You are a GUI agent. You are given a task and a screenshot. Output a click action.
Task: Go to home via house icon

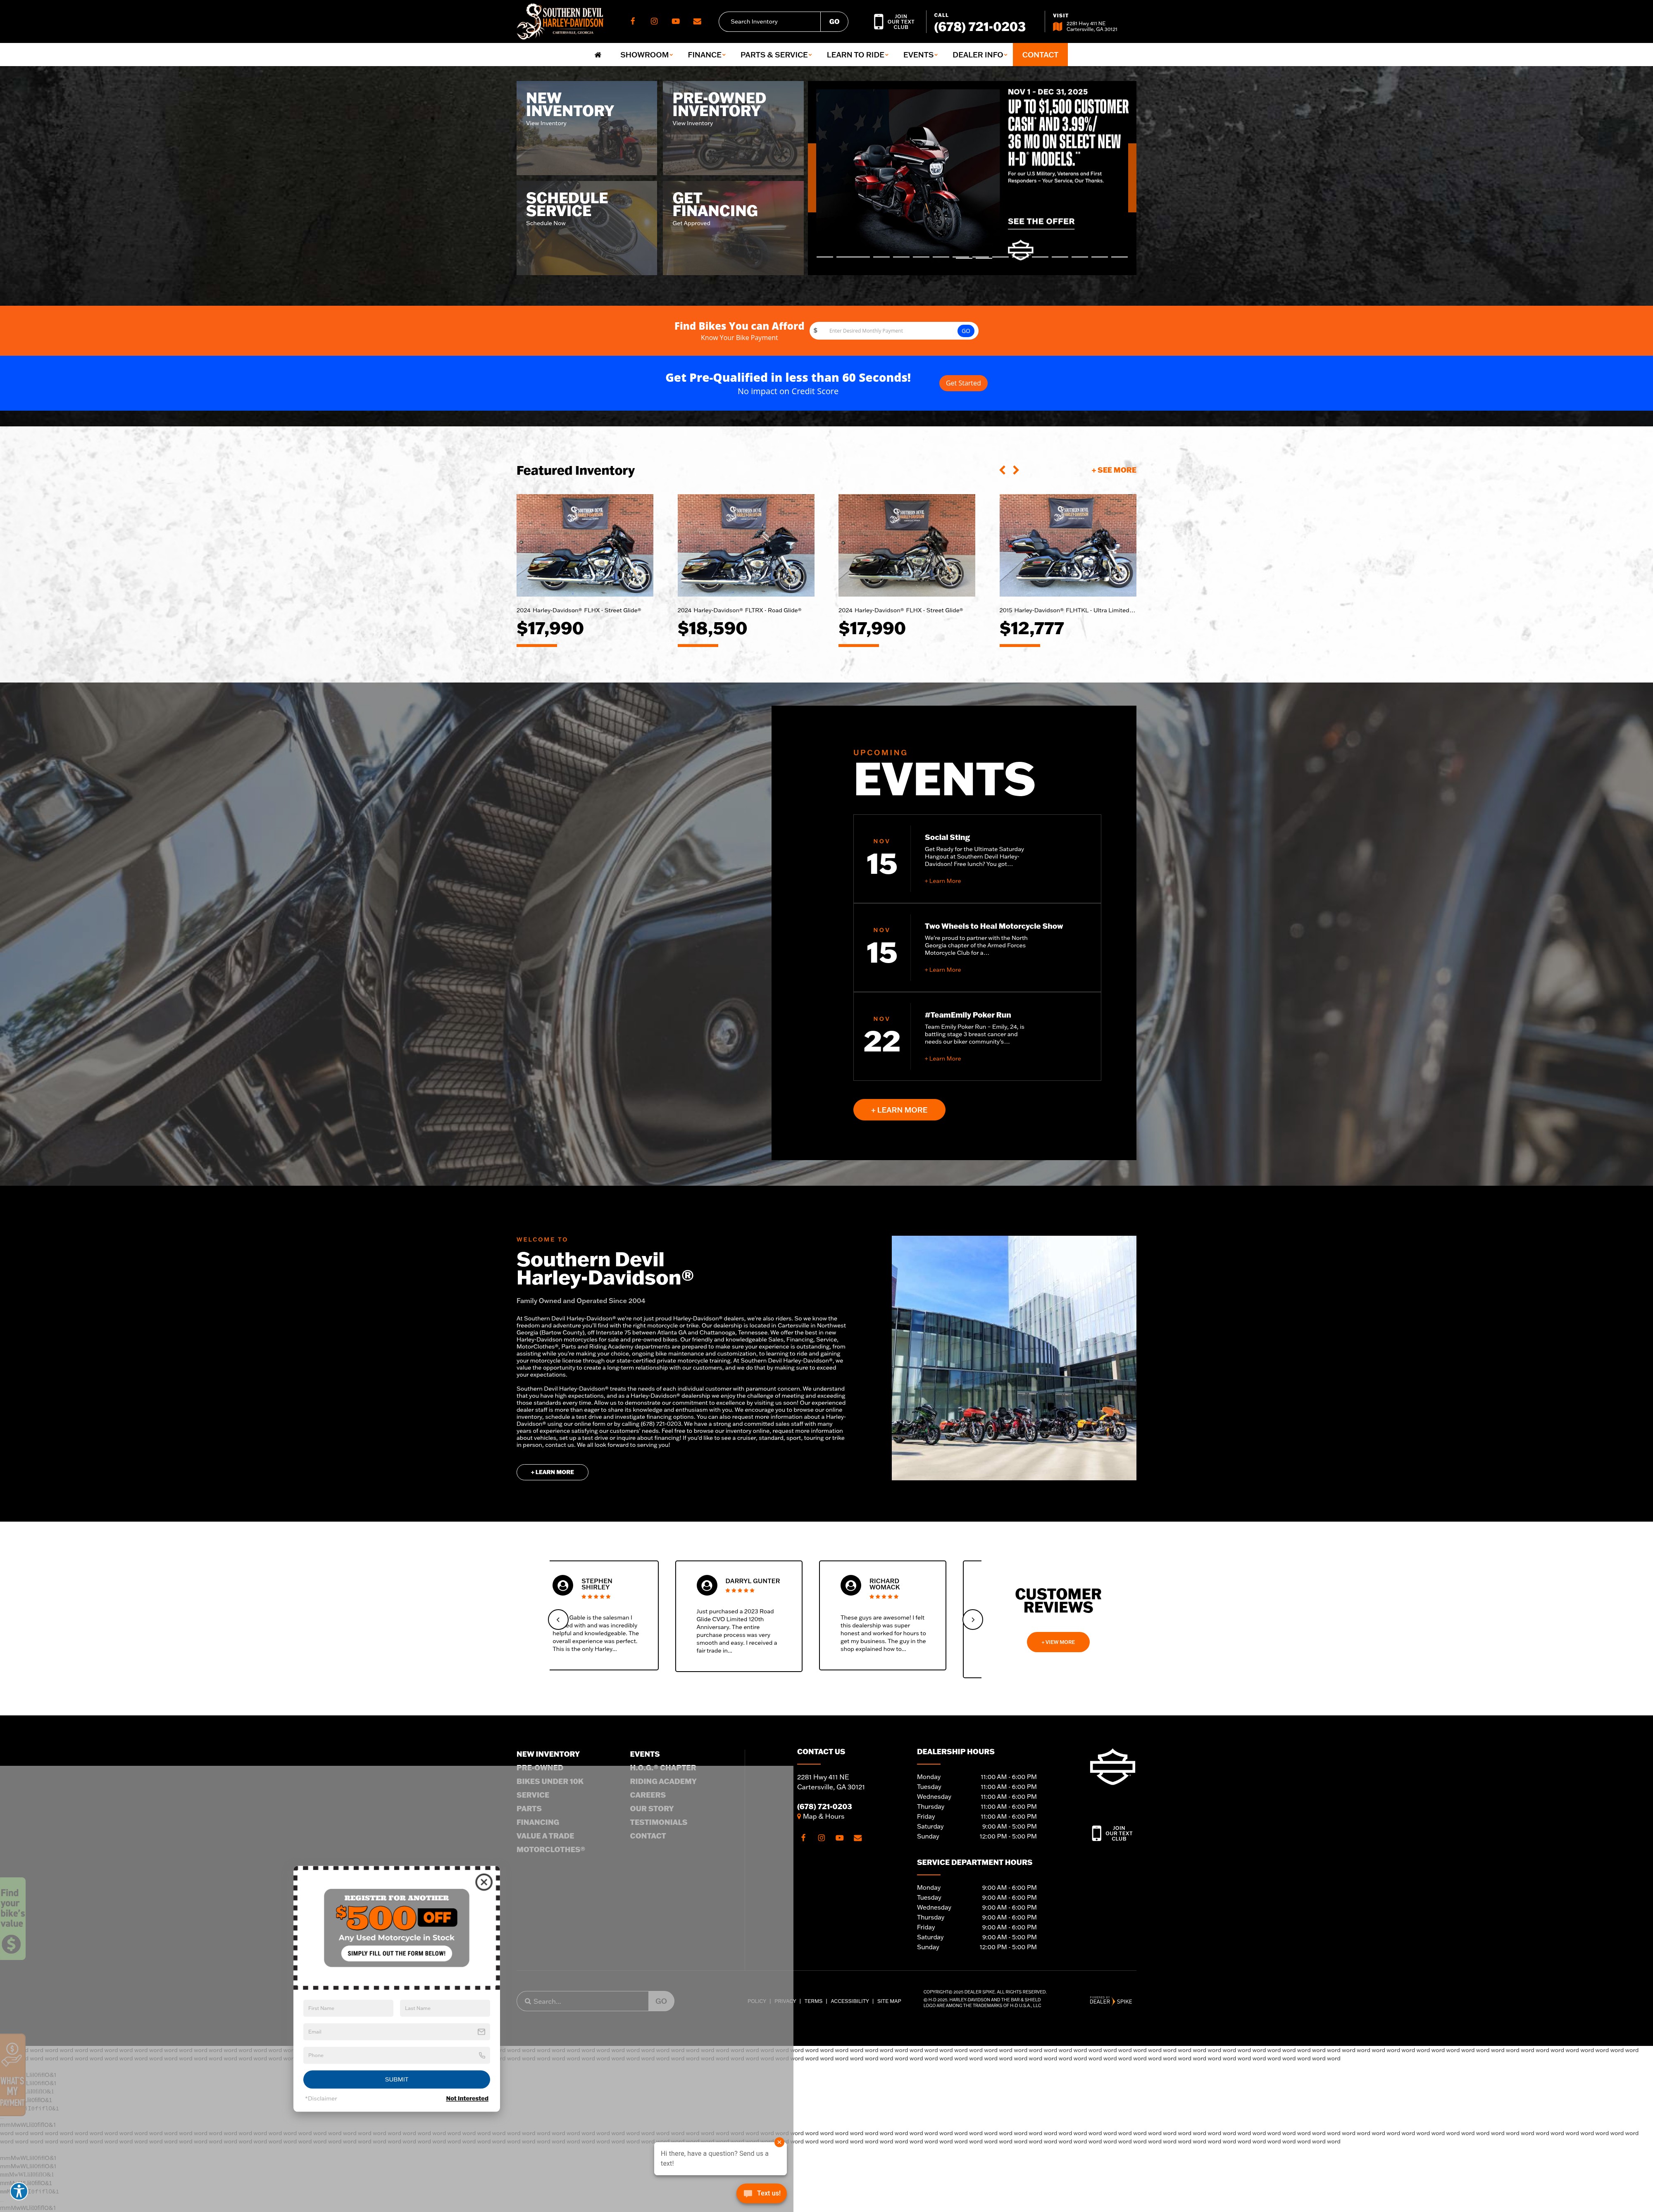tap(598, 55)
